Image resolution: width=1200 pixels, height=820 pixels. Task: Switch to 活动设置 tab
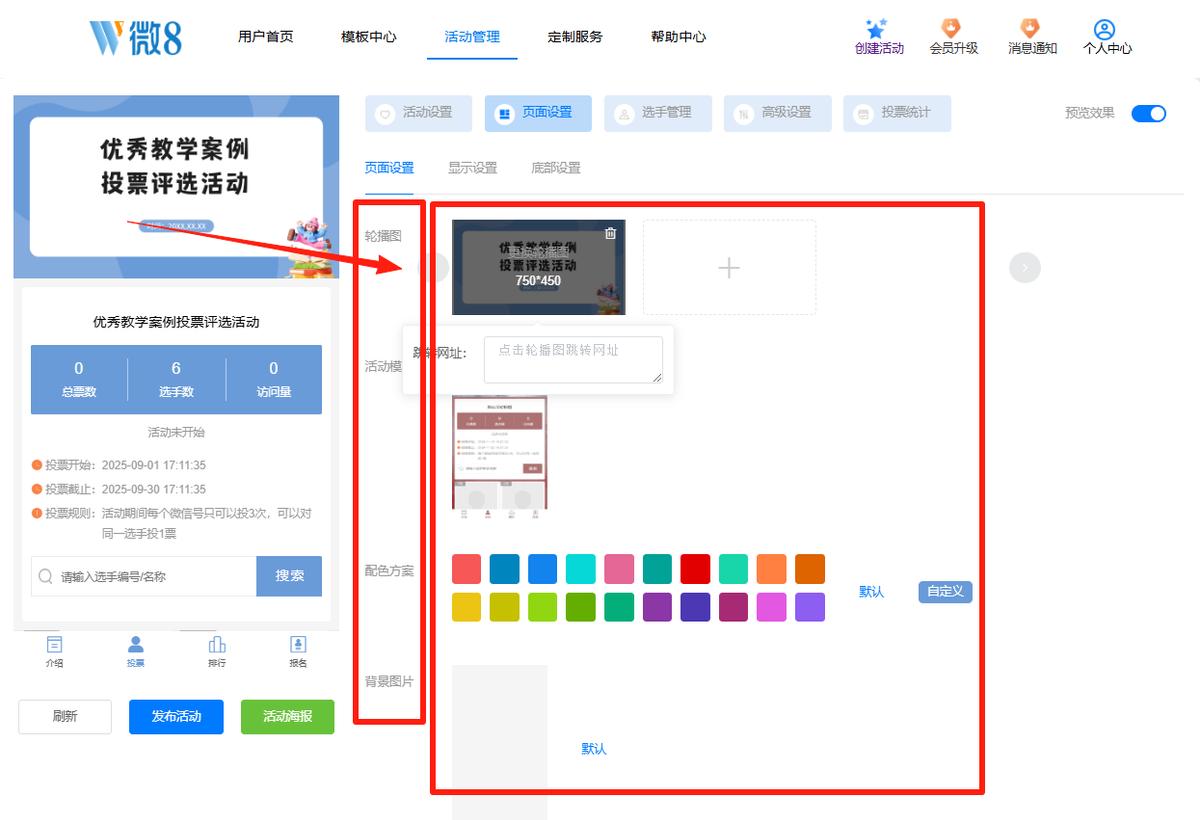coord(418,113)
